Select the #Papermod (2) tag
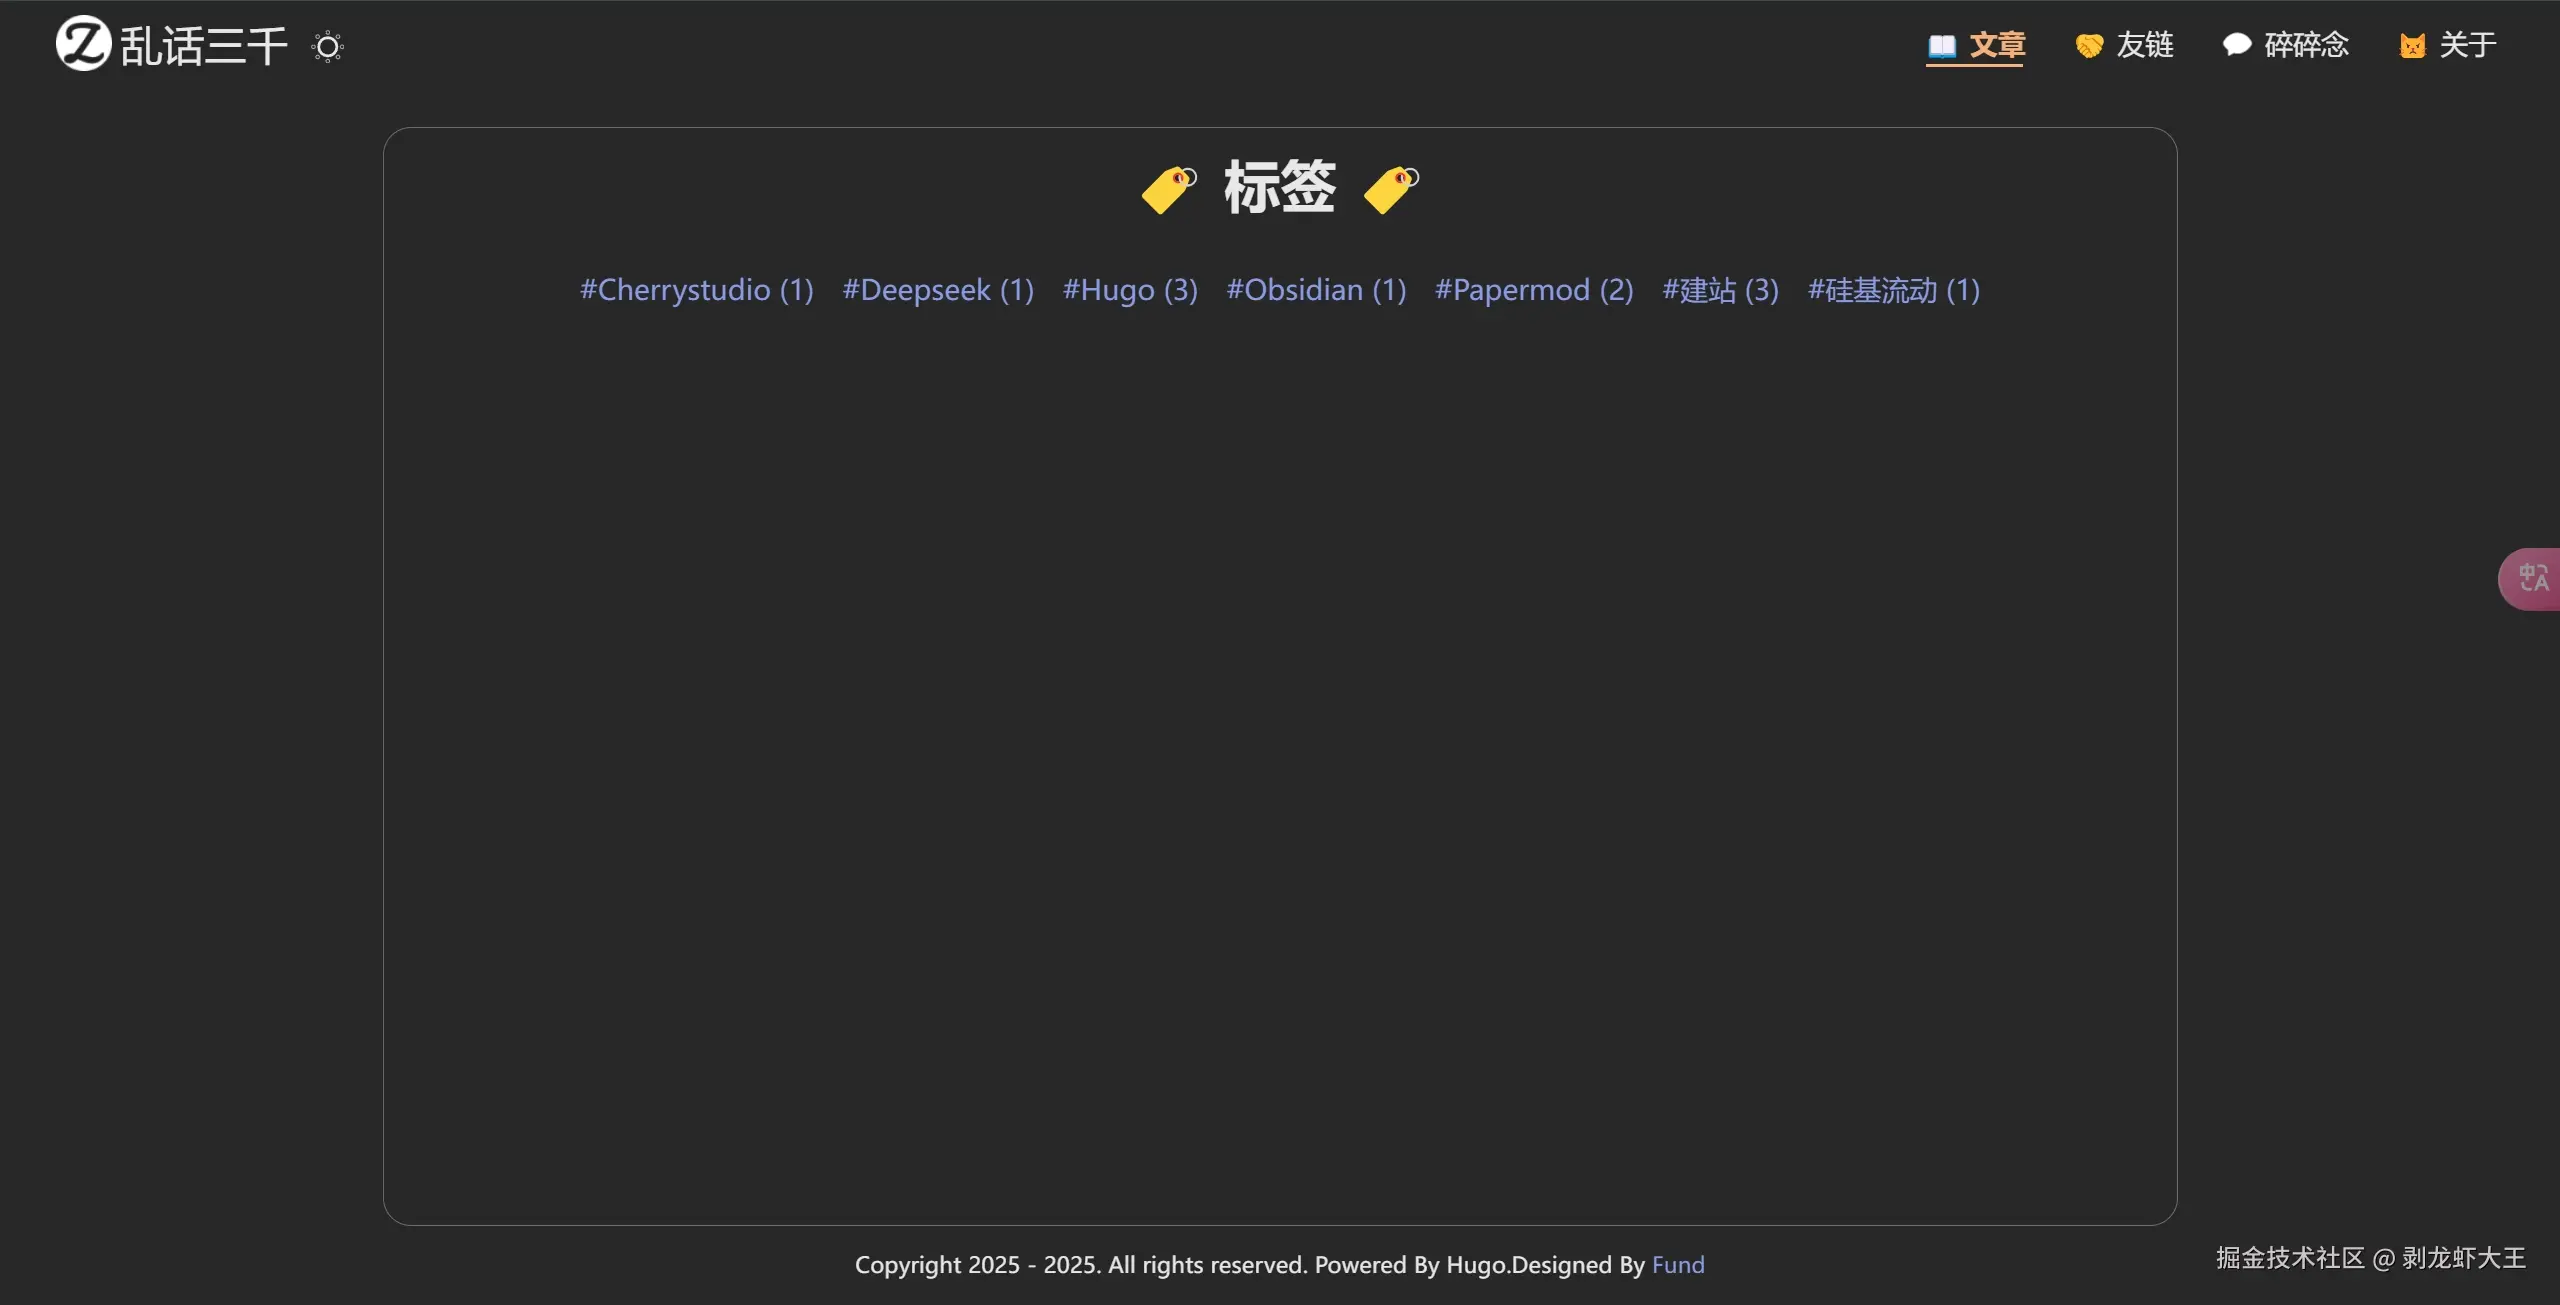The image size is (2560, 1305). click(1534, 290)
